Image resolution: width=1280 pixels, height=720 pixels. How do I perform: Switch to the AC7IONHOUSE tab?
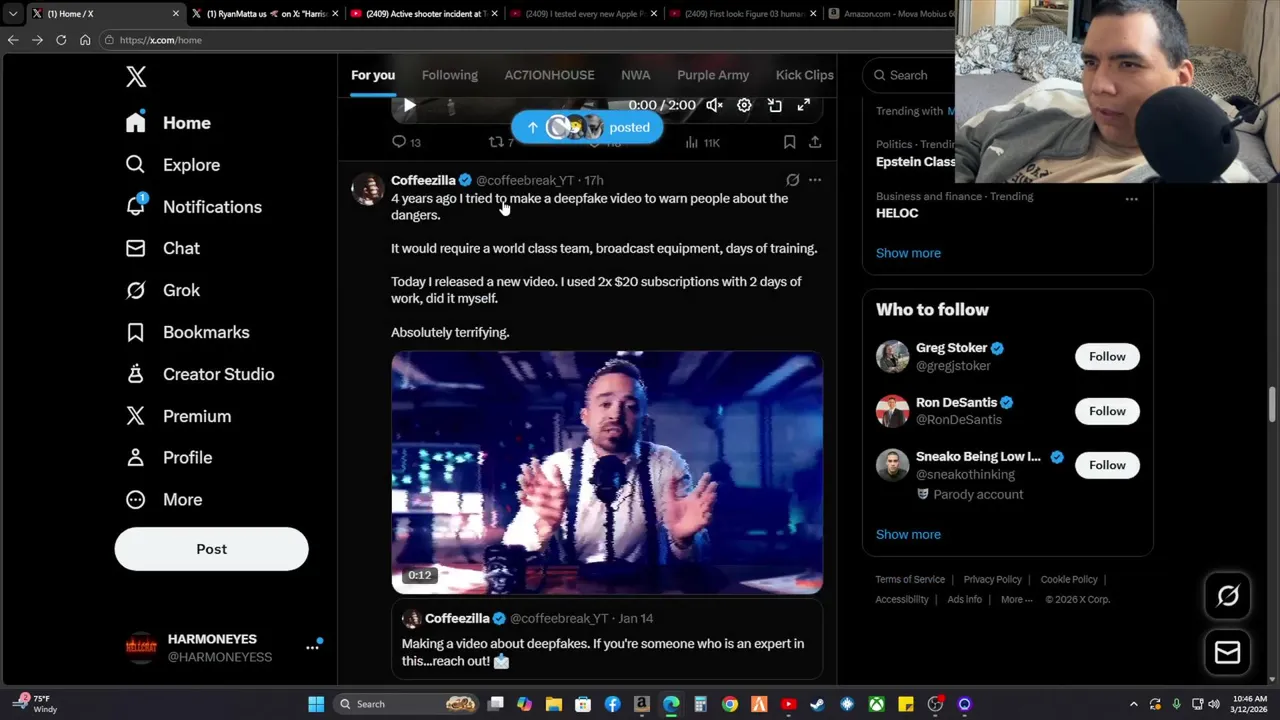tap(549, 75)
